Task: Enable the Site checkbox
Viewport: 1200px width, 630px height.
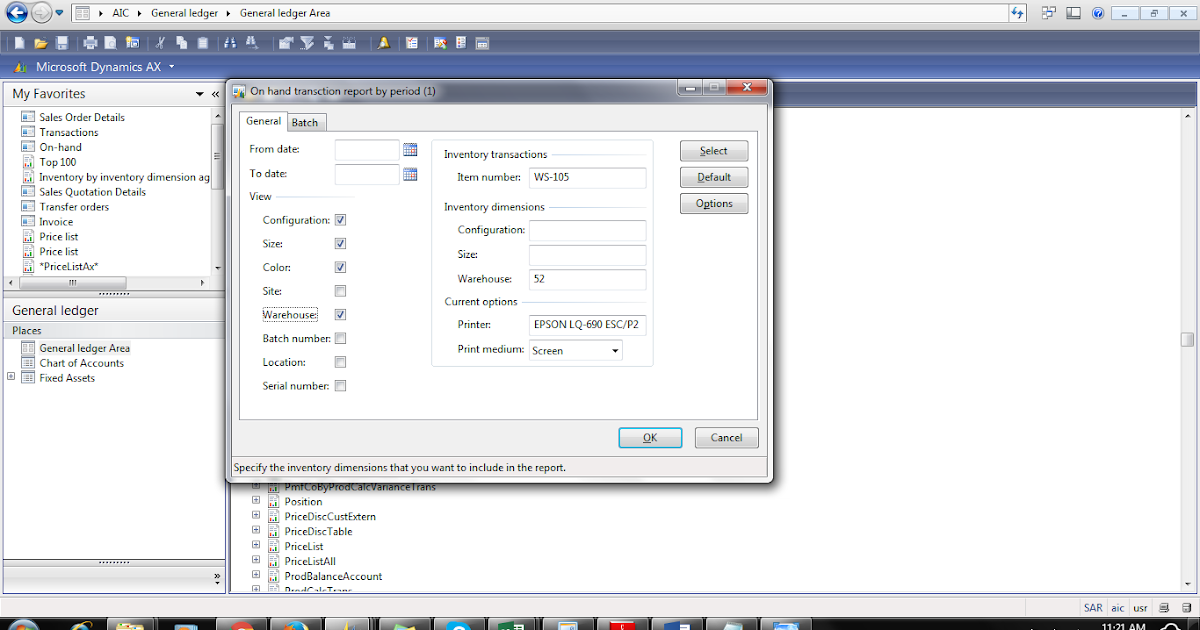Action: (340, 290)
